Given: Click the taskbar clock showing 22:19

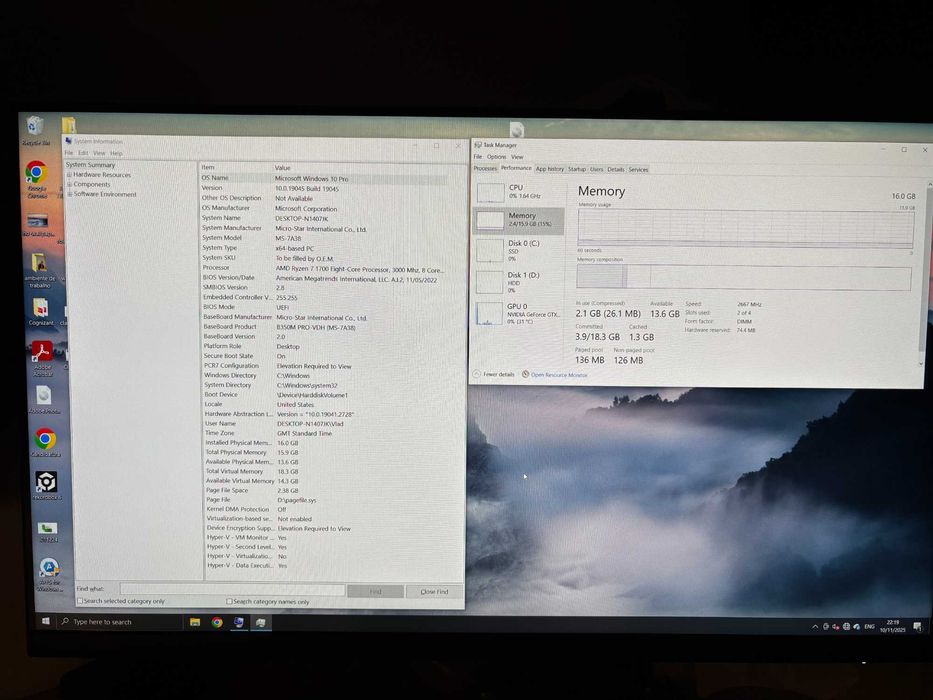Looking at the screenshot, I should (x=893, y=626).
